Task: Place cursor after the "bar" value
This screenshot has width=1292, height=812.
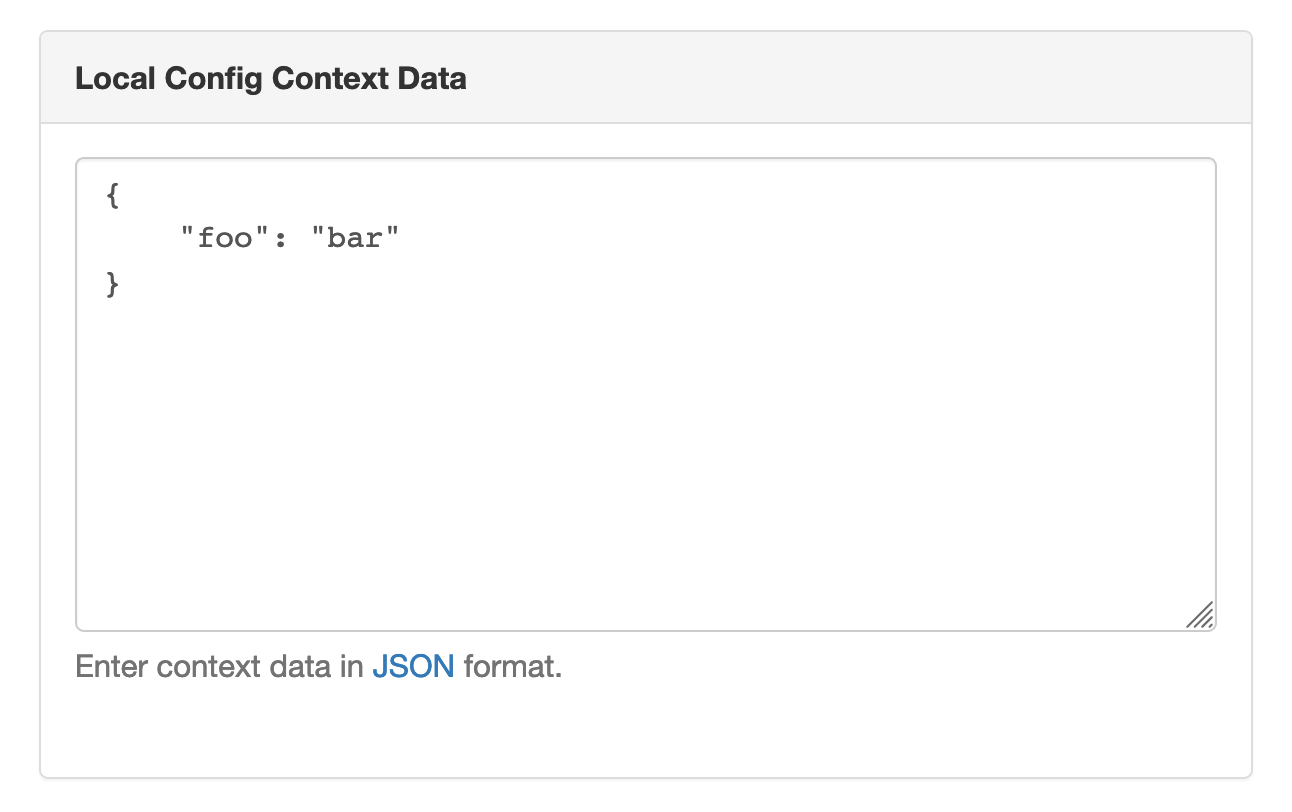Action: [x=397, y=237]
